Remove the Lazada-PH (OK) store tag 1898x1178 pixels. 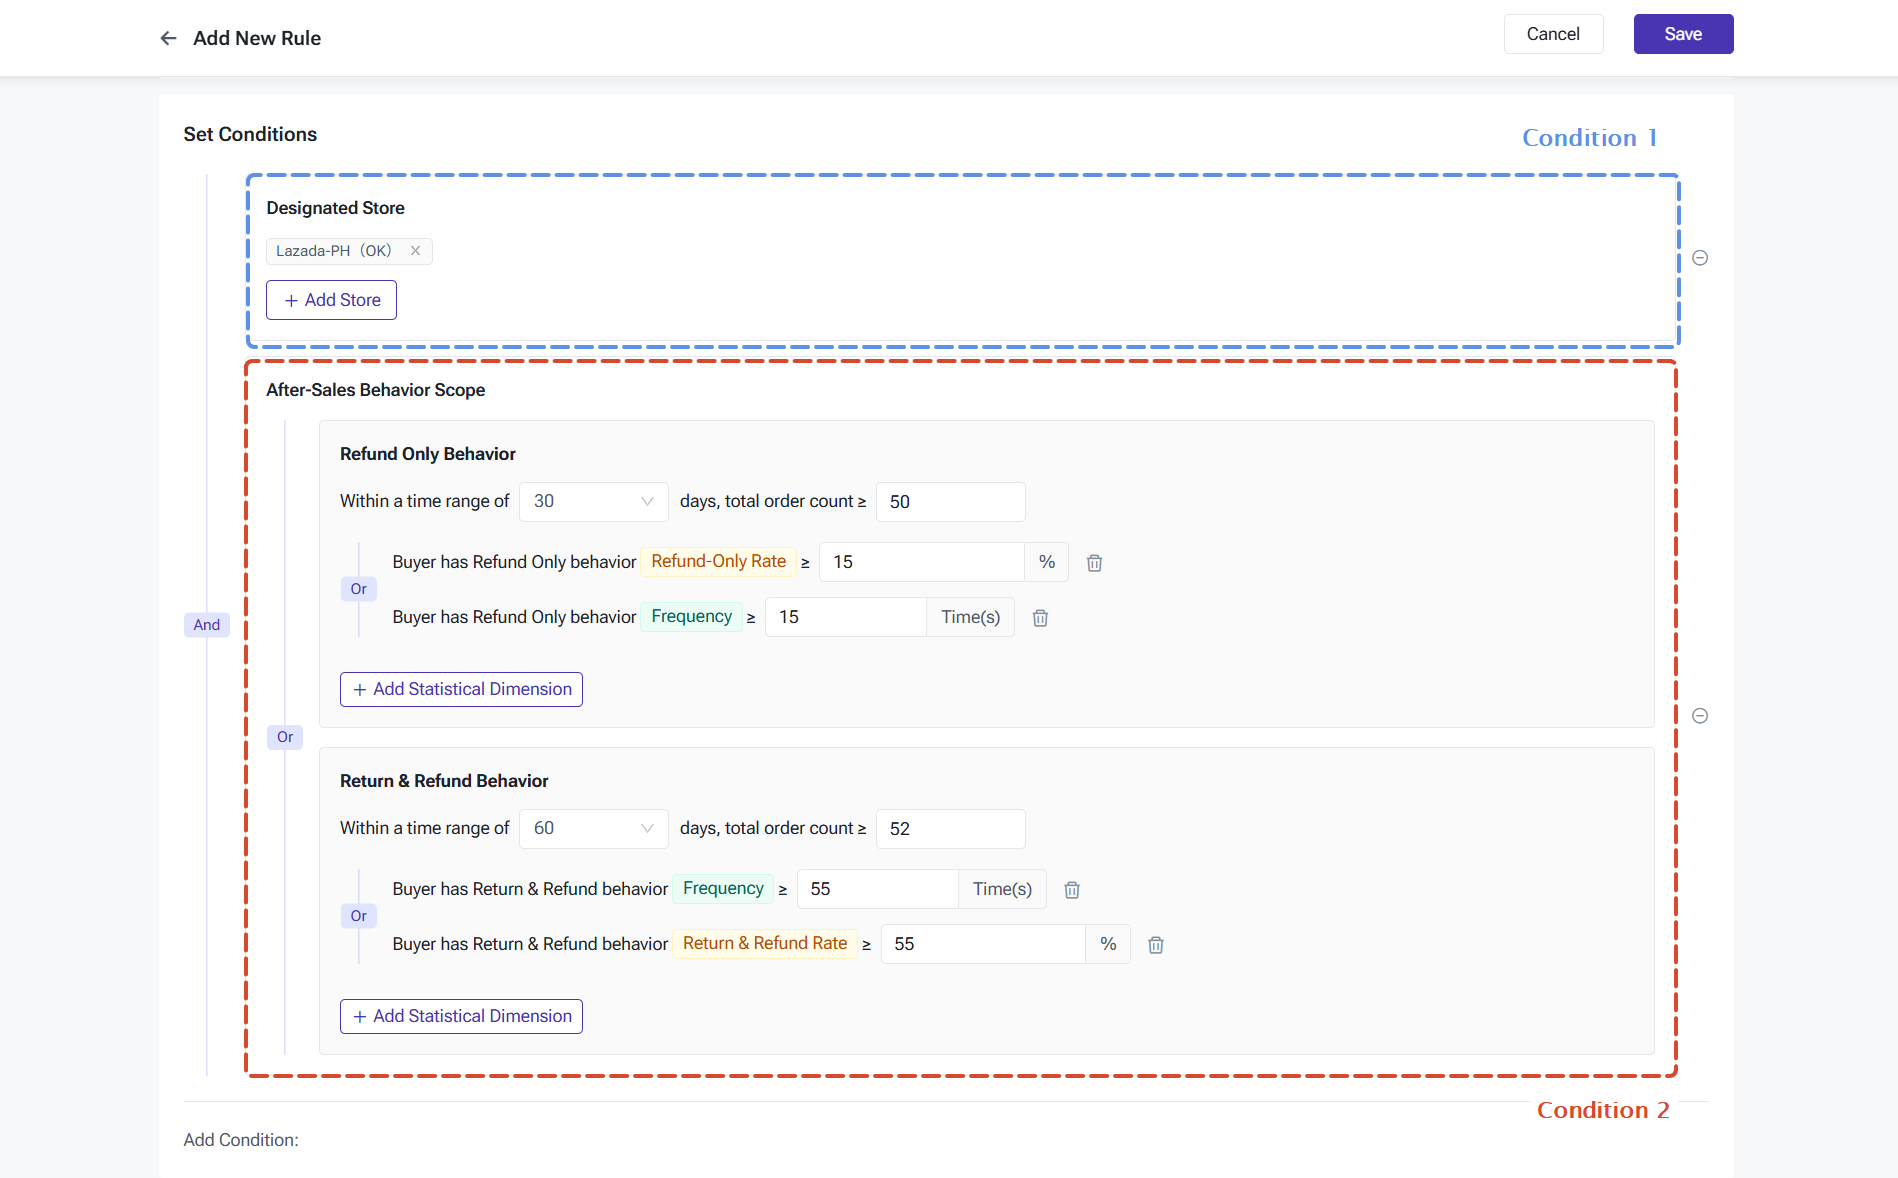415,251
